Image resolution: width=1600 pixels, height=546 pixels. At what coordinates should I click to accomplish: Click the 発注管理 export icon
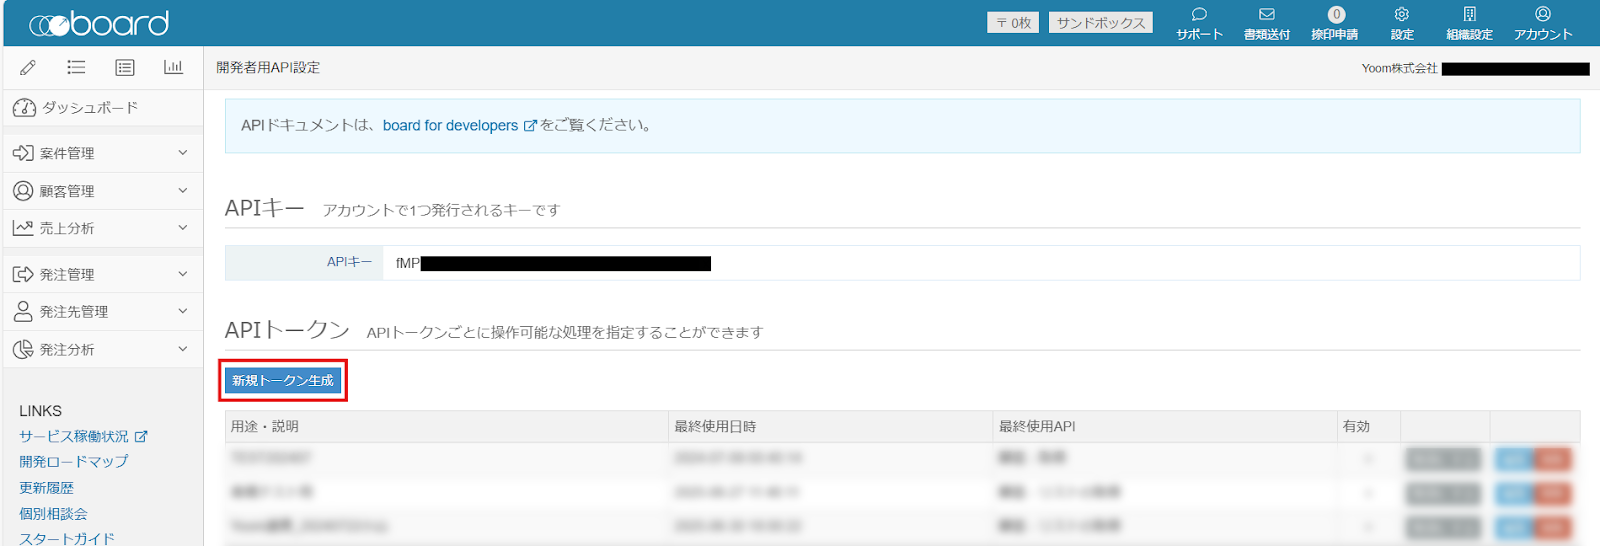pyautogui.click(x=23, y=274)
